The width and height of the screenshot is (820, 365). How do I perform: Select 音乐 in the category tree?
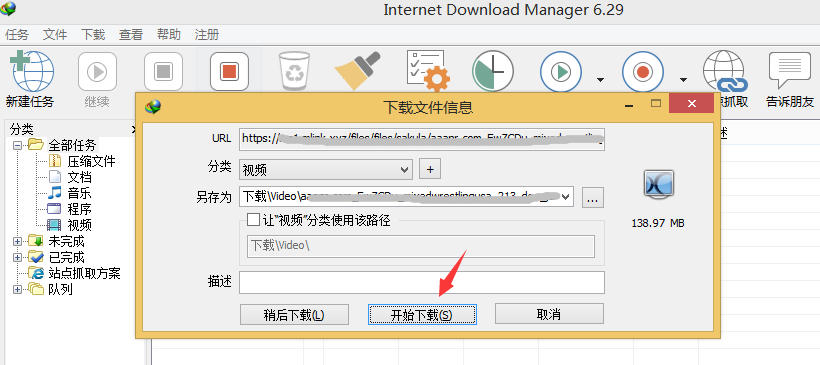79,193
